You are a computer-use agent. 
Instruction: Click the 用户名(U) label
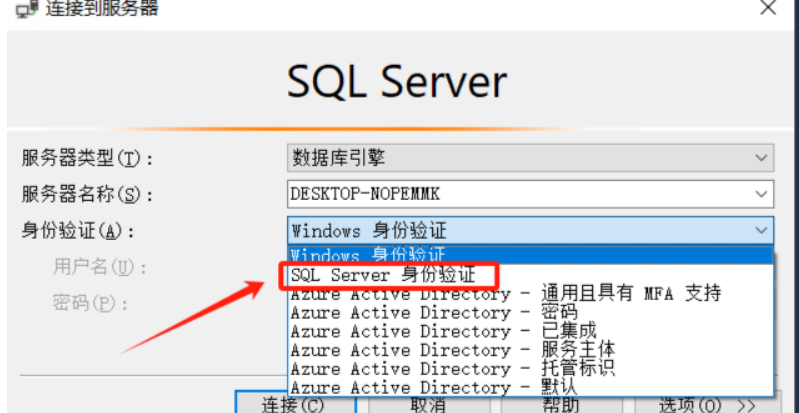point(100,267)
